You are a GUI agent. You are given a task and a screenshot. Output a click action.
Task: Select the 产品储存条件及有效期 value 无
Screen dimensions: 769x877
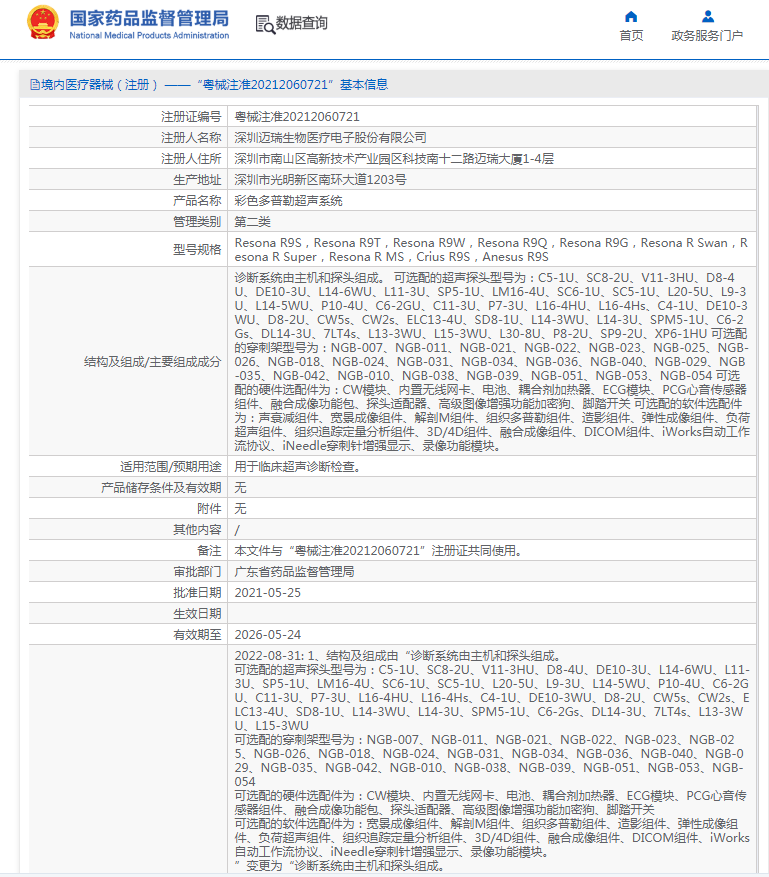[x=240, y=488]
